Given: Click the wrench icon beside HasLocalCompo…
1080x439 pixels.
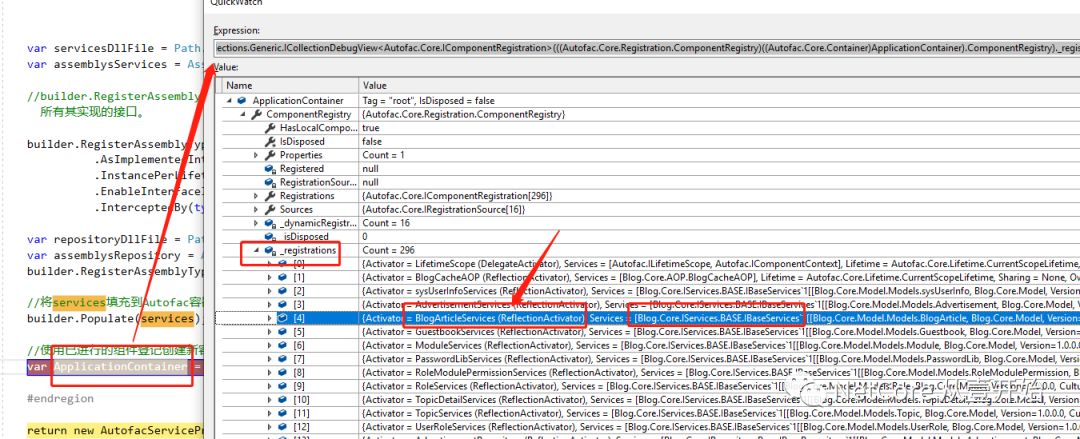Looking at the screenshot, I should pyautogui.click(x=270, y=128).
